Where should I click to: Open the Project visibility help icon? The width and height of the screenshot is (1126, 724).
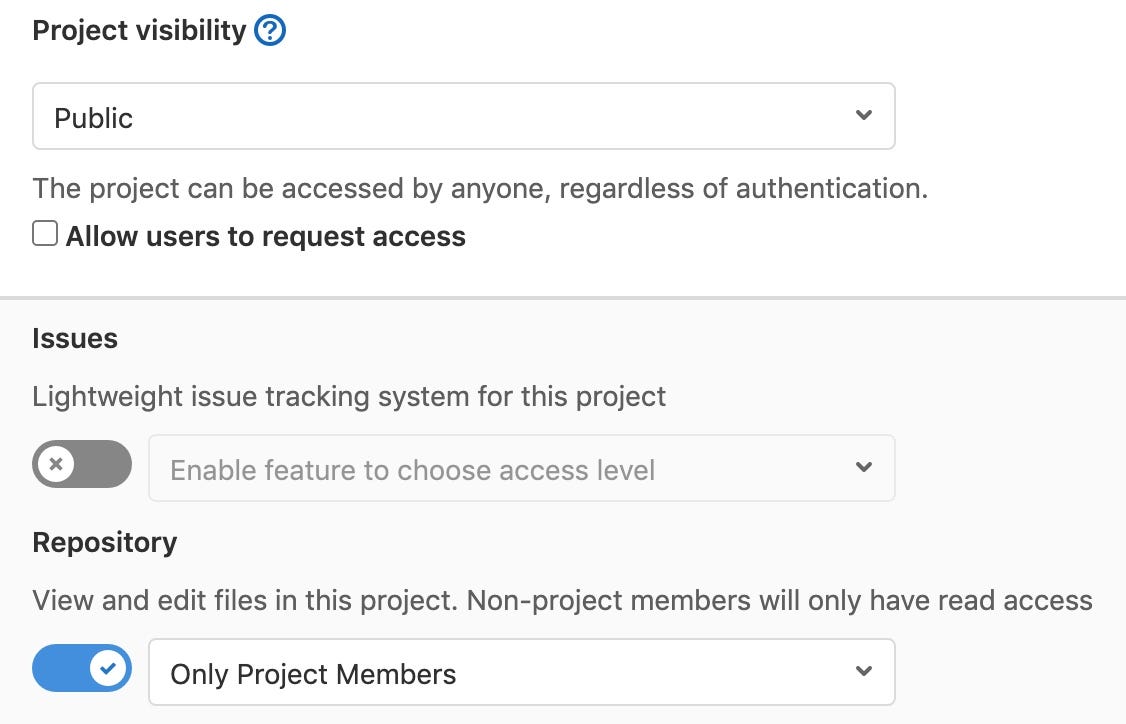click(x=270, y=31)
